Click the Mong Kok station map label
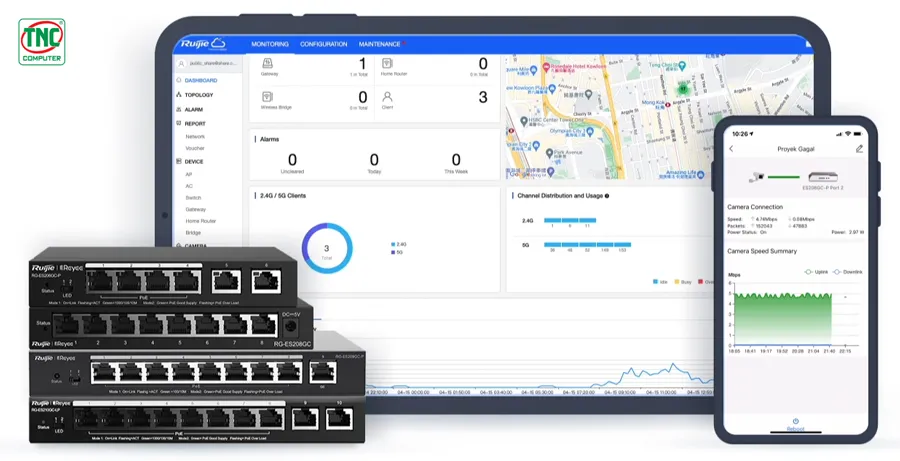This screenshot has height=461, width=900. pyautogui.click(x=652, y=103)
